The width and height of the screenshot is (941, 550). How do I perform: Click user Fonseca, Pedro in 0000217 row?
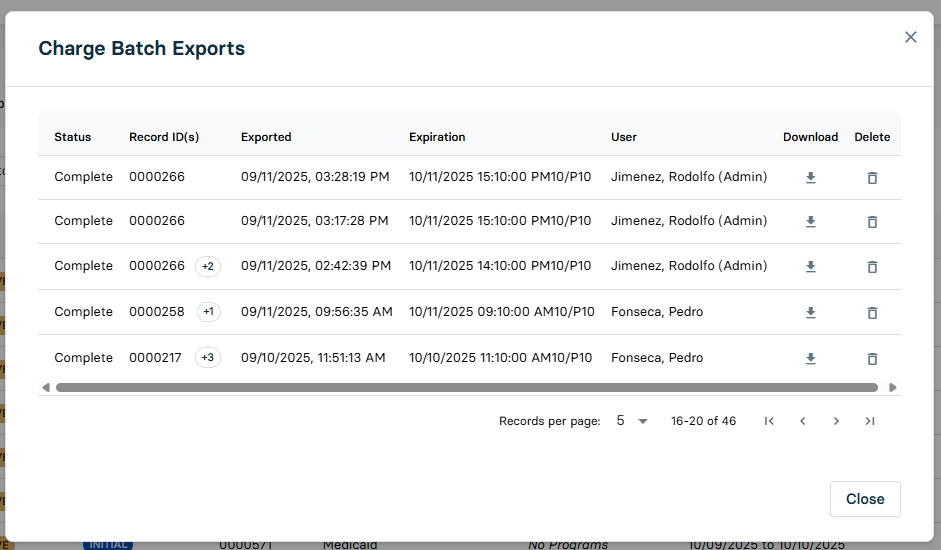coord(657,358)
